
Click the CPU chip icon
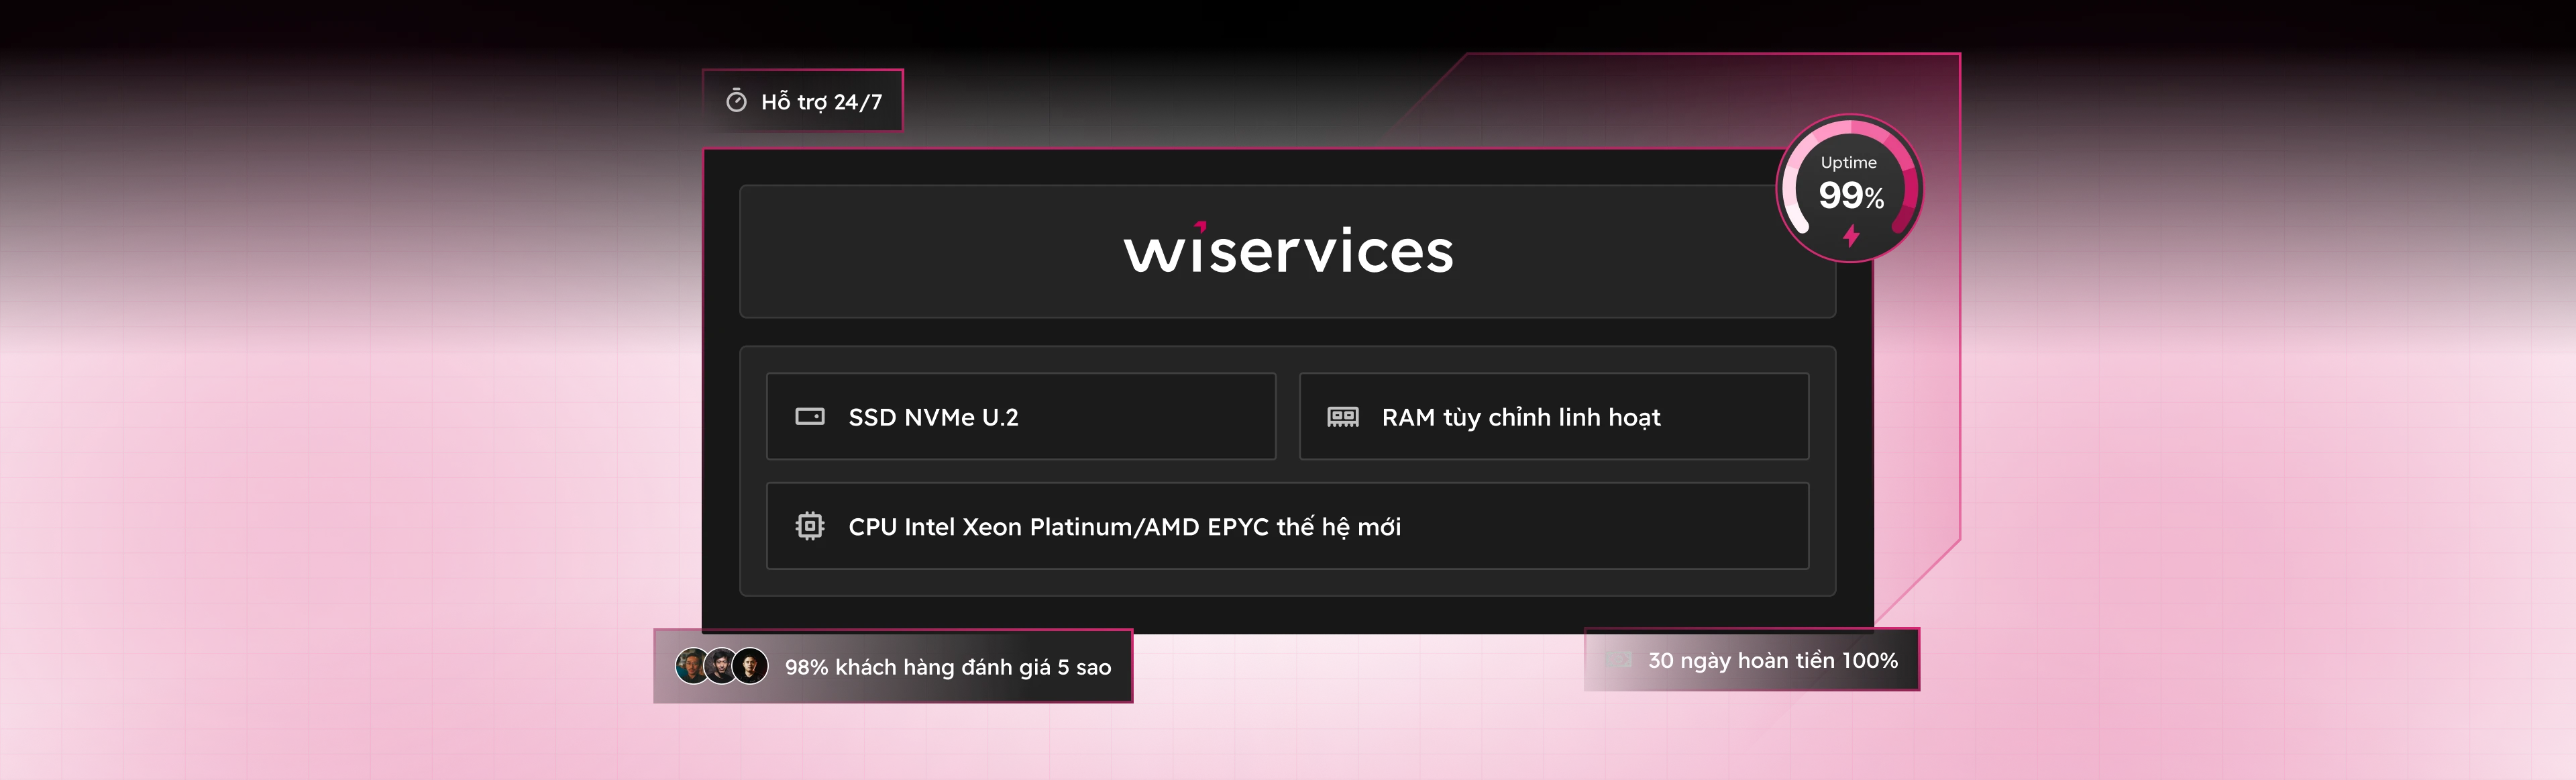coord(809,526)
